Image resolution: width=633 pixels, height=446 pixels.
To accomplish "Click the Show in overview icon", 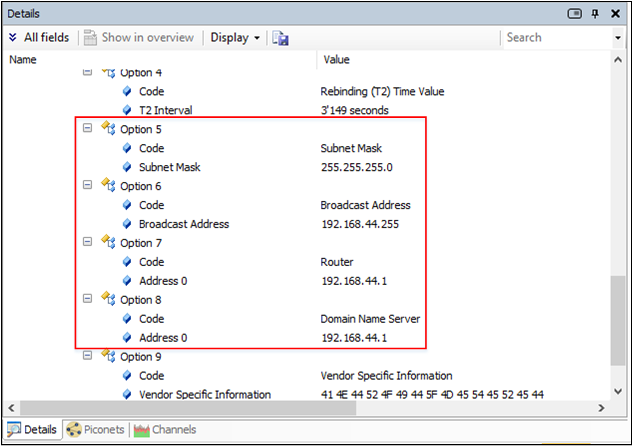I will [x=90, y=38].
